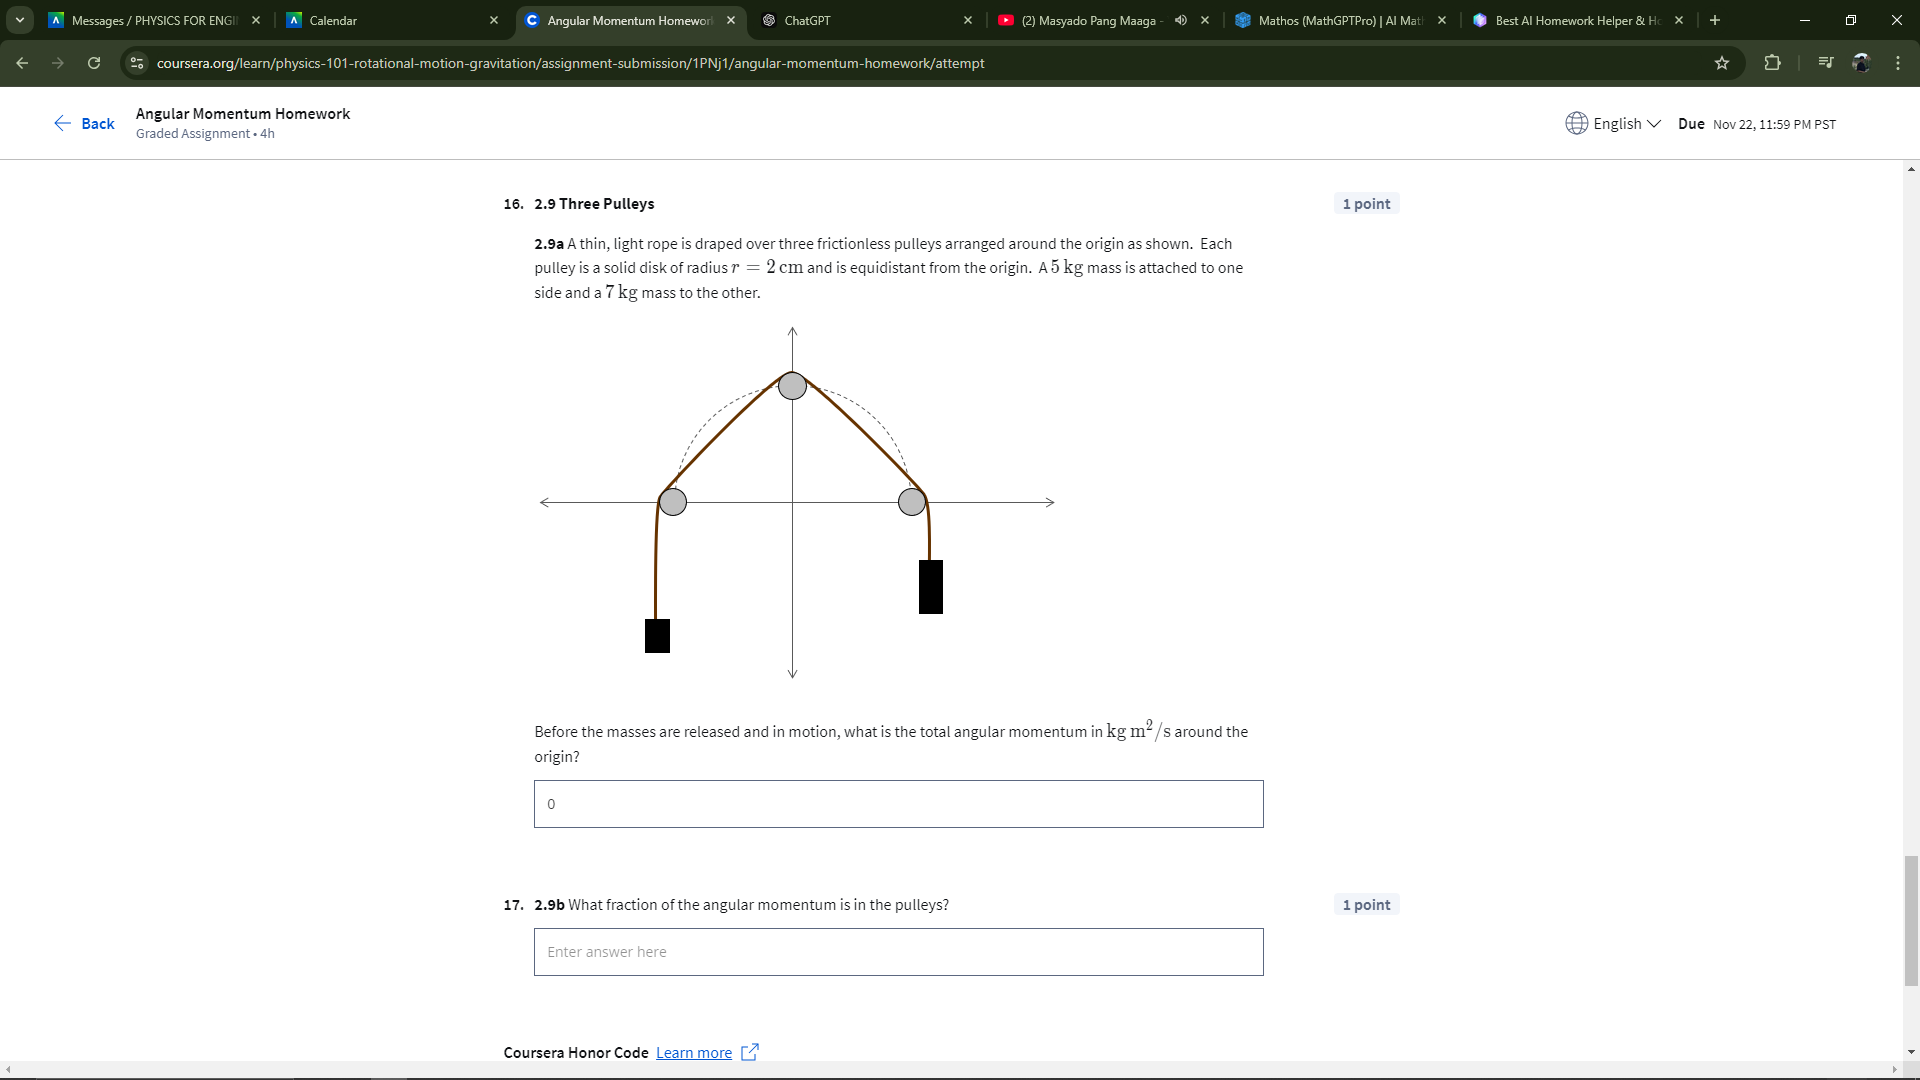Minimize the browser window

(x=1805, y=20)
